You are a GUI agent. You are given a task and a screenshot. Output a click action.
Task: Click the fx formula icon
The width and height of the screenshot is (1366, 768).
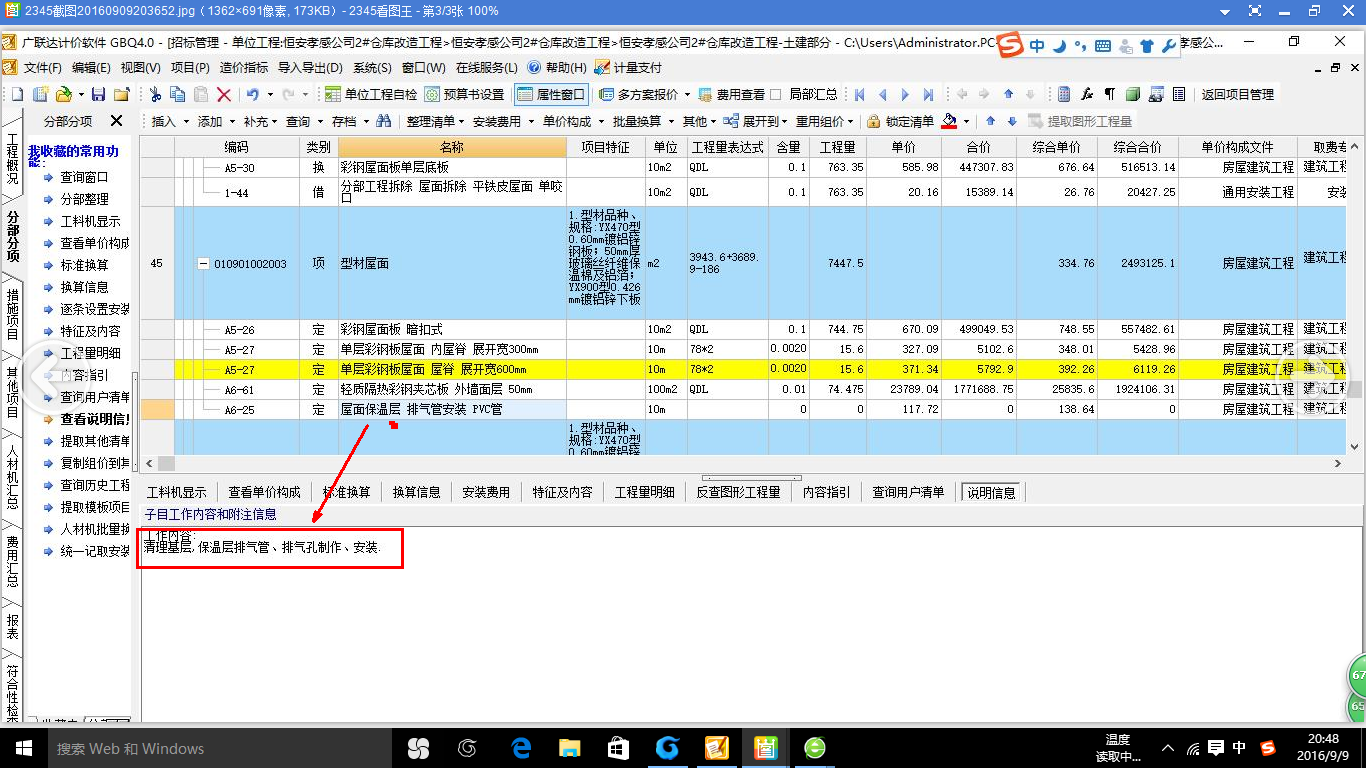click(1087, 94)
